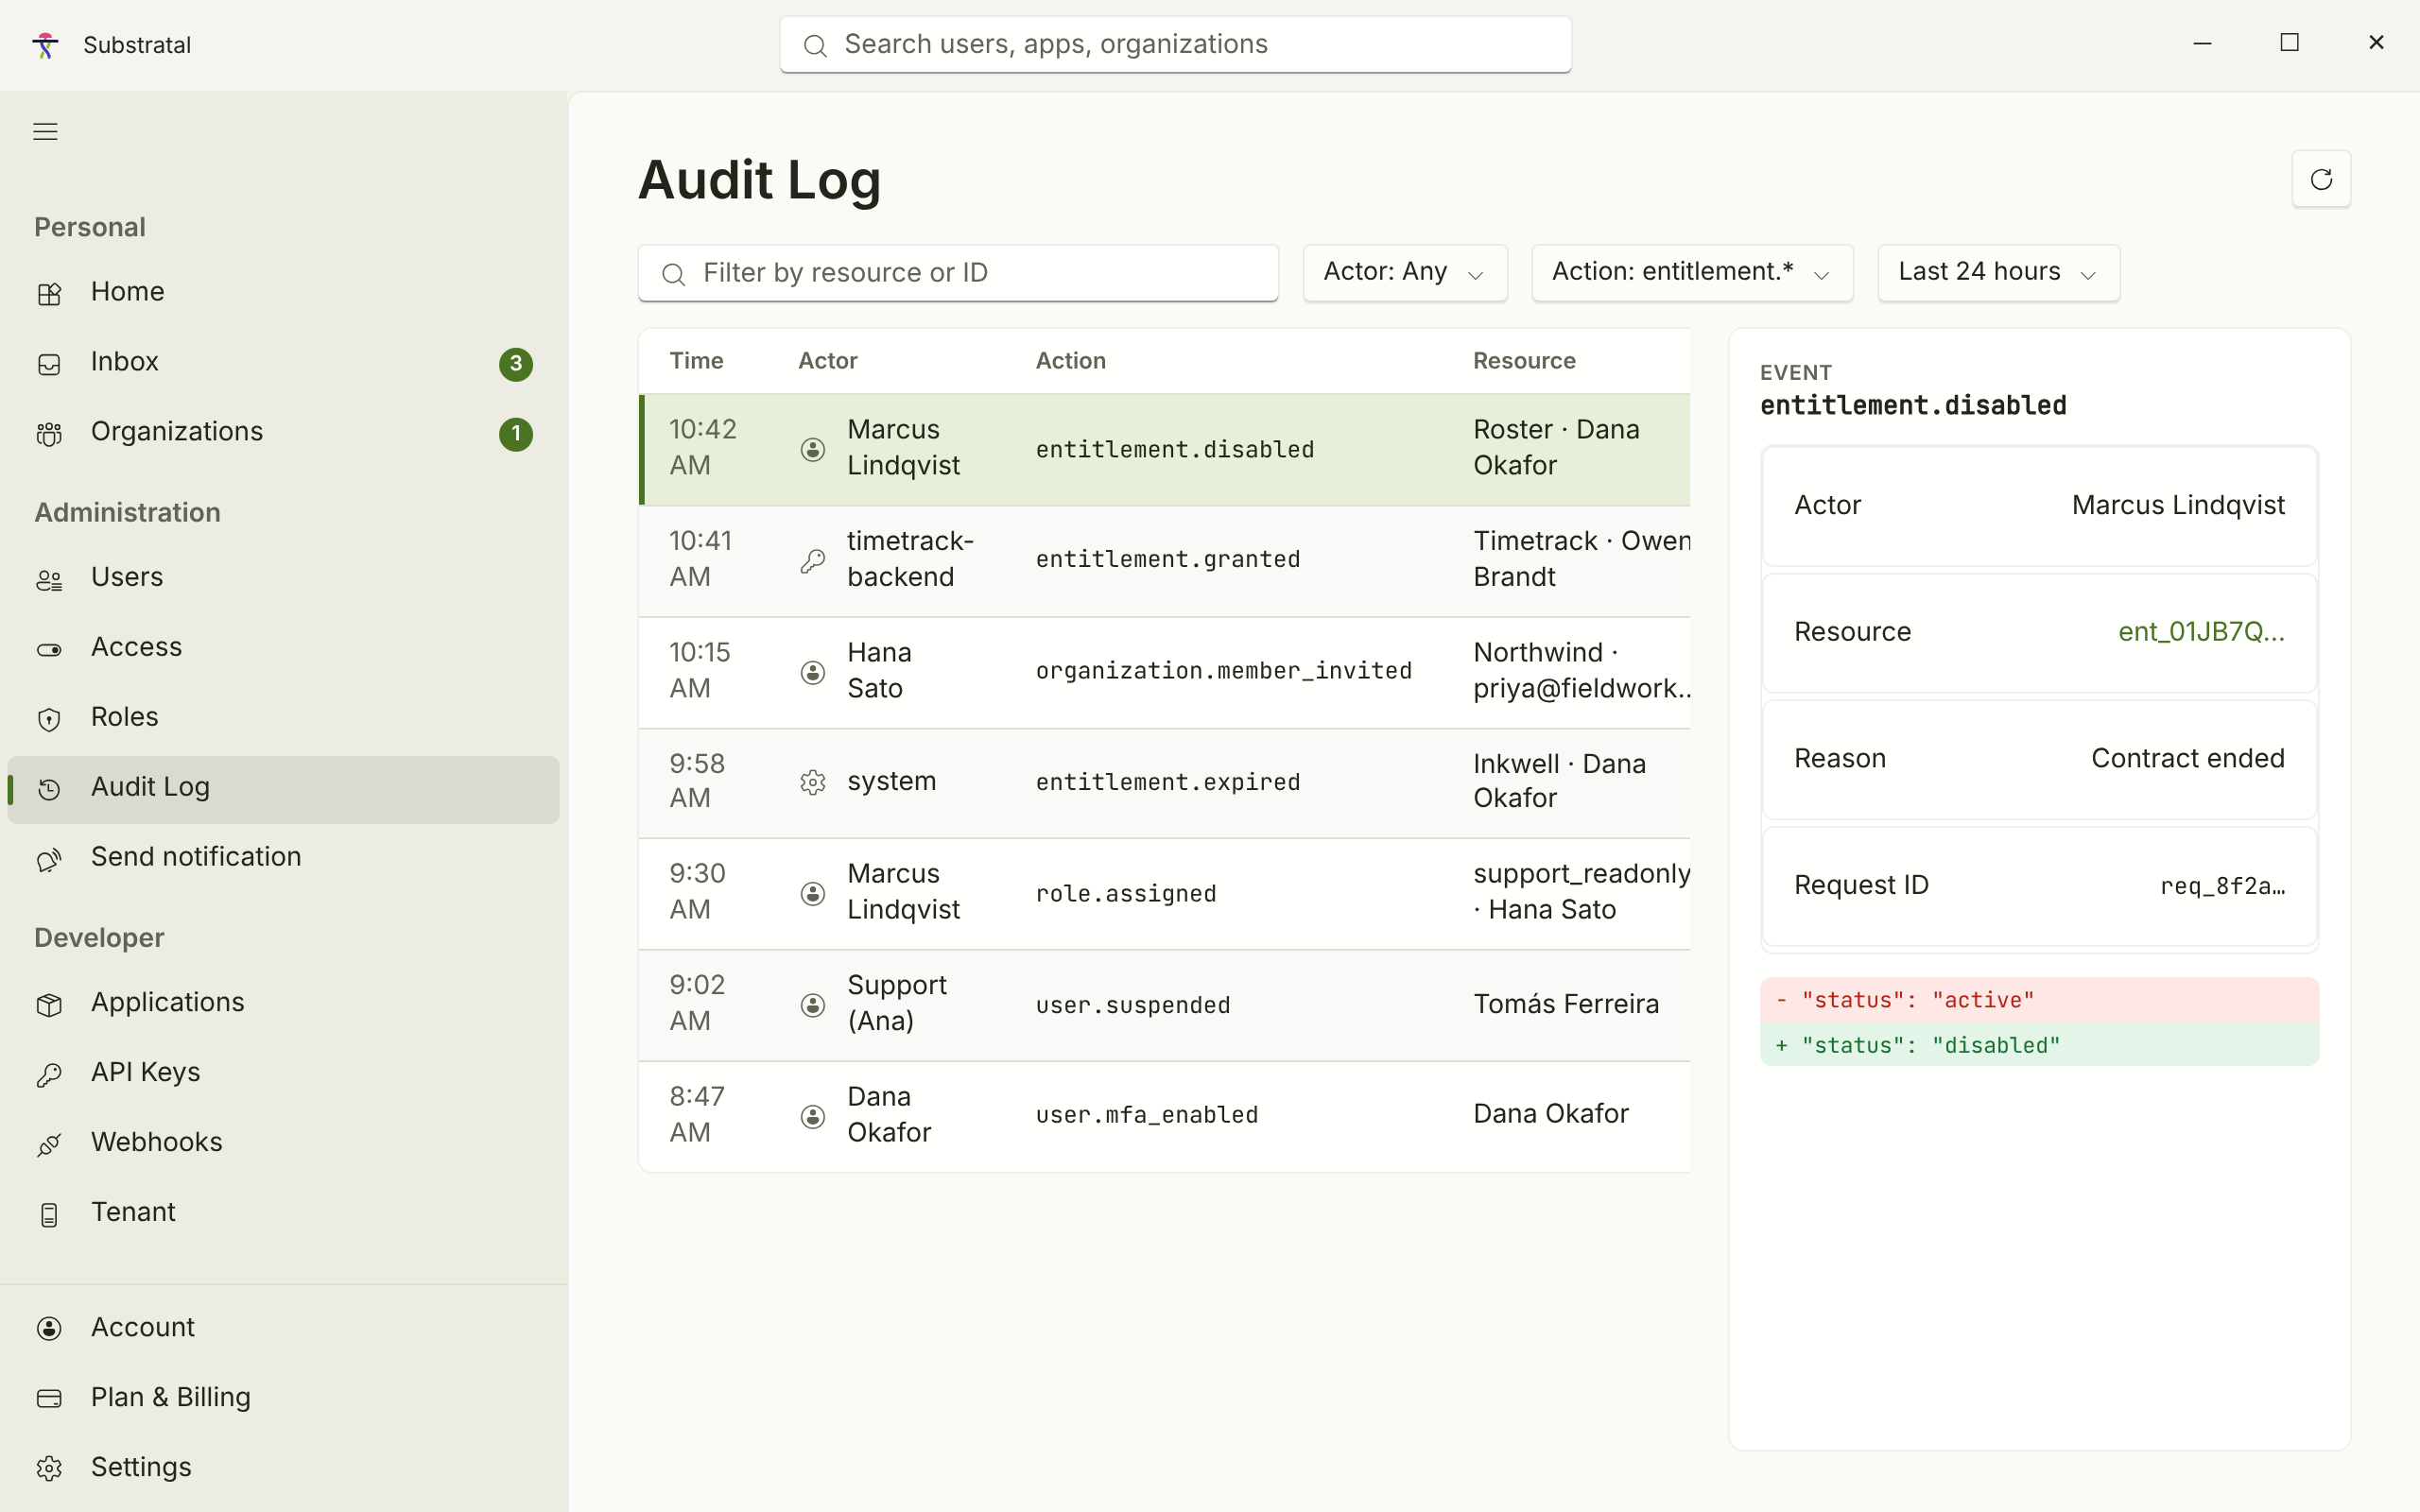Open resource link ent_01JB7Q...
This screenshot has width=2420, height=1512.
[x=2201, y=632]
